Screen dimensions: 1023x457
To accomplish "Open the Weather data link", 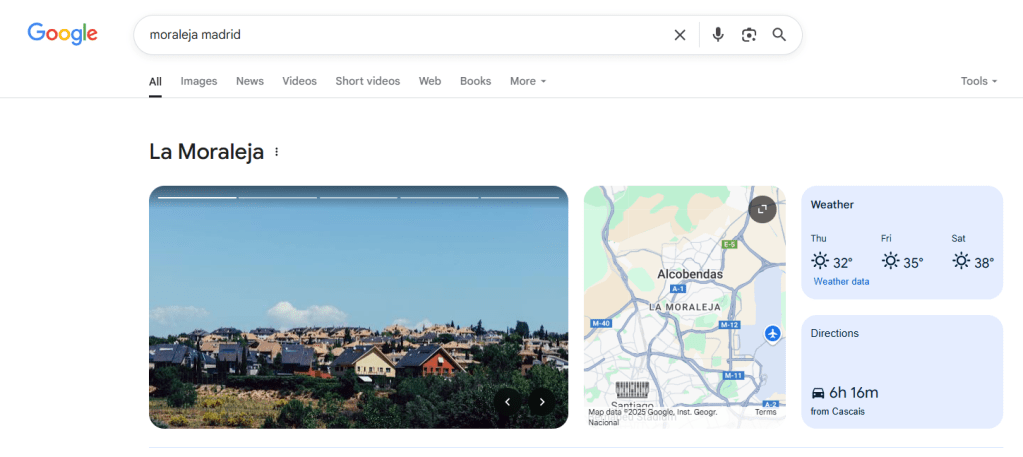I will click(x=841, y=282).
